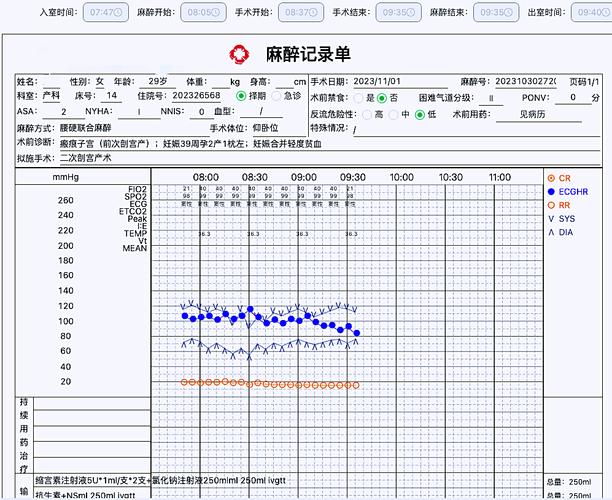Select 高 for 反流危险性
The width and height of the screenshot is (612, 500).
[x=367, y=114]
